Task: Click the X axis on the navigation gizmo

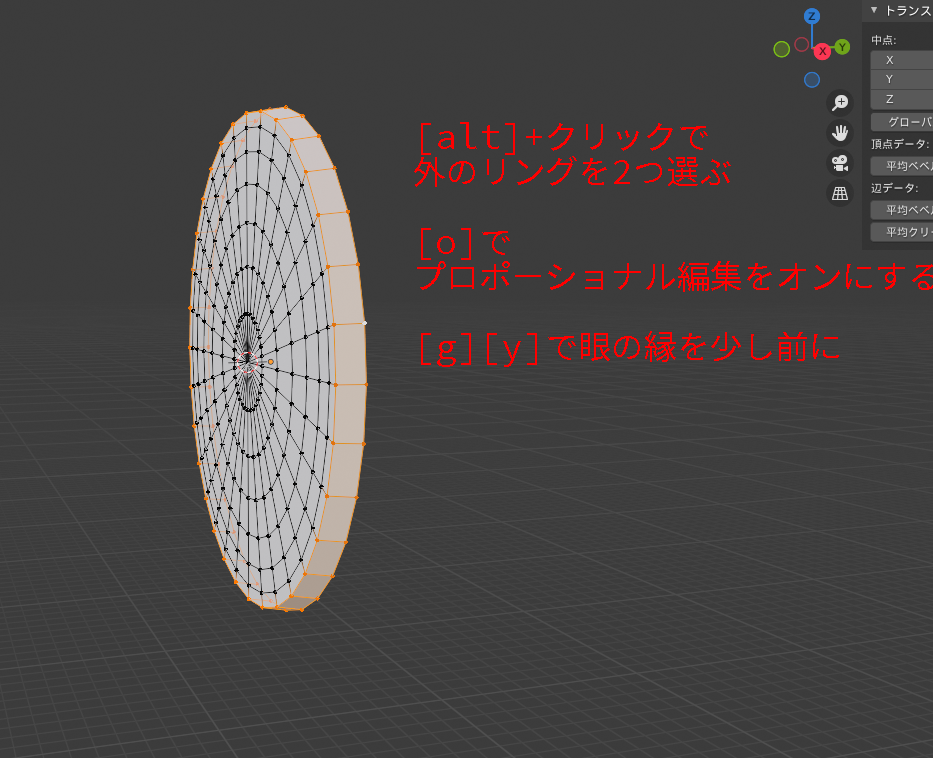Action: pyautogui.click(x=822, y=51)
